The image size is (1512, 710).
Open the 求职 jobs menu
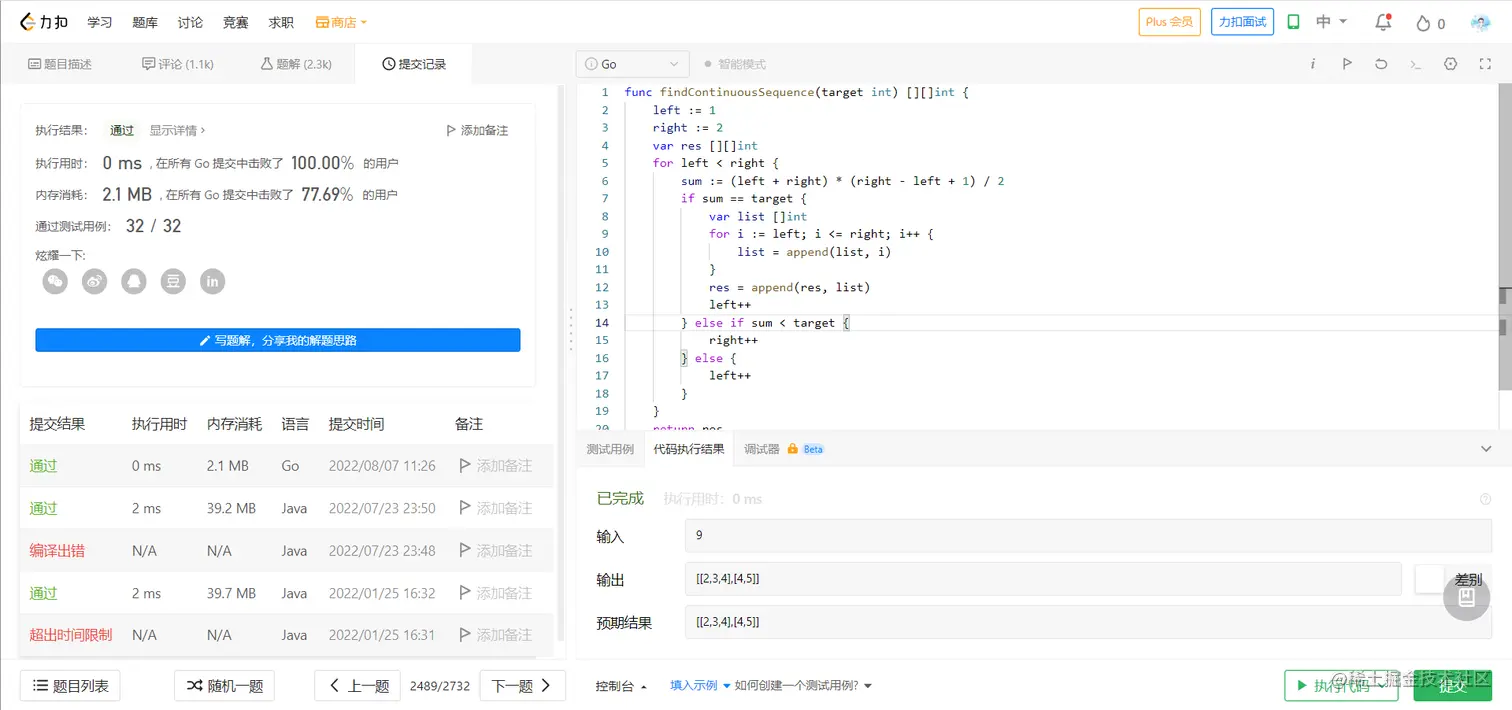(281, 22)
